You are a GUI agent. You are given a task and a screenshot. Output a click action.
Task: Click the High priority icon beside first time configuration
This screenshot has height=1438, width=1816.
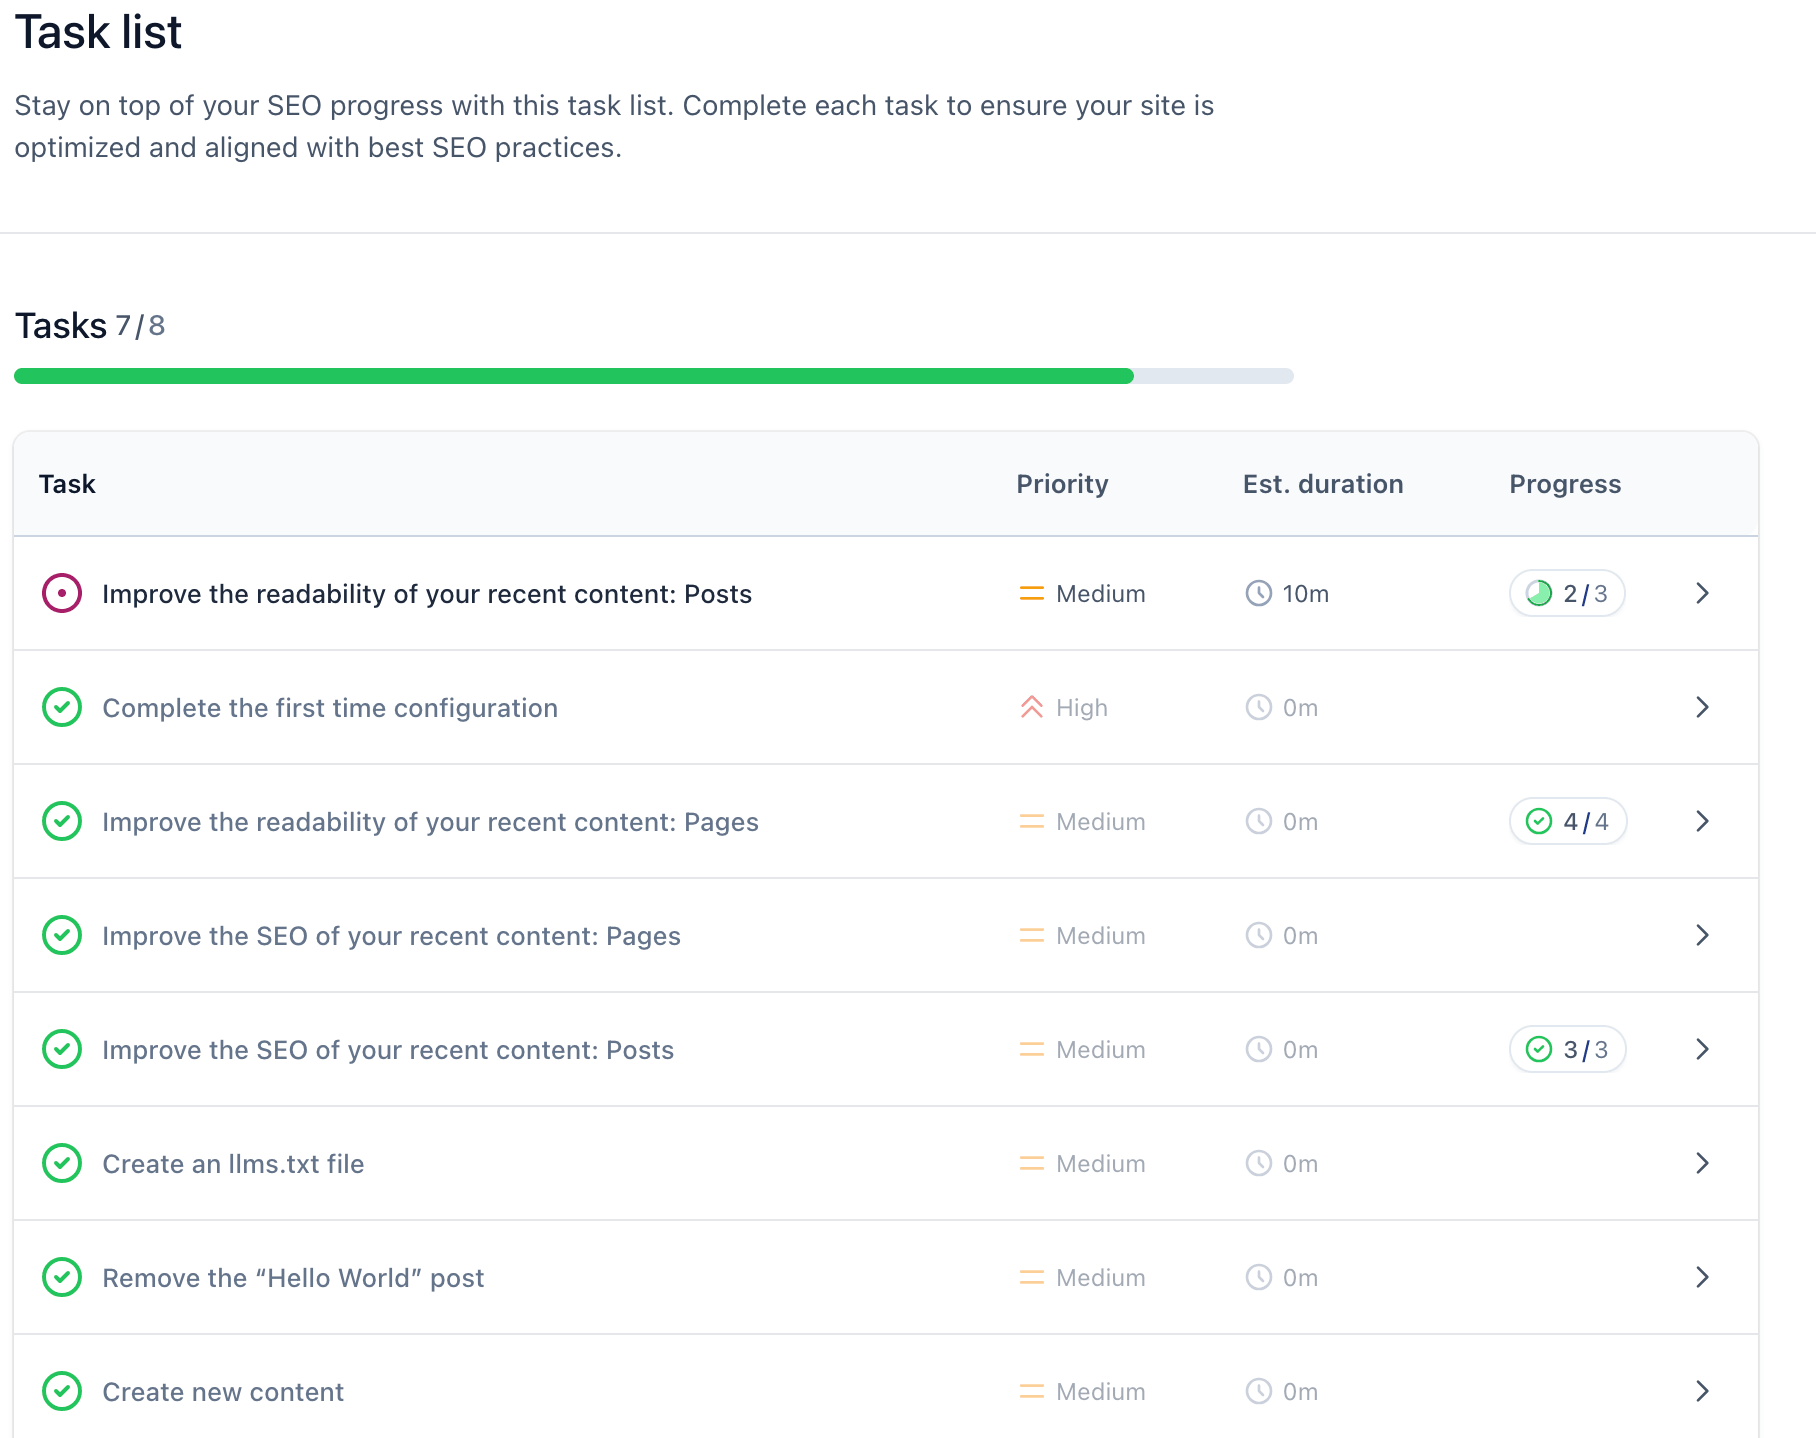pyautogui.click(x=1031, y=707)
